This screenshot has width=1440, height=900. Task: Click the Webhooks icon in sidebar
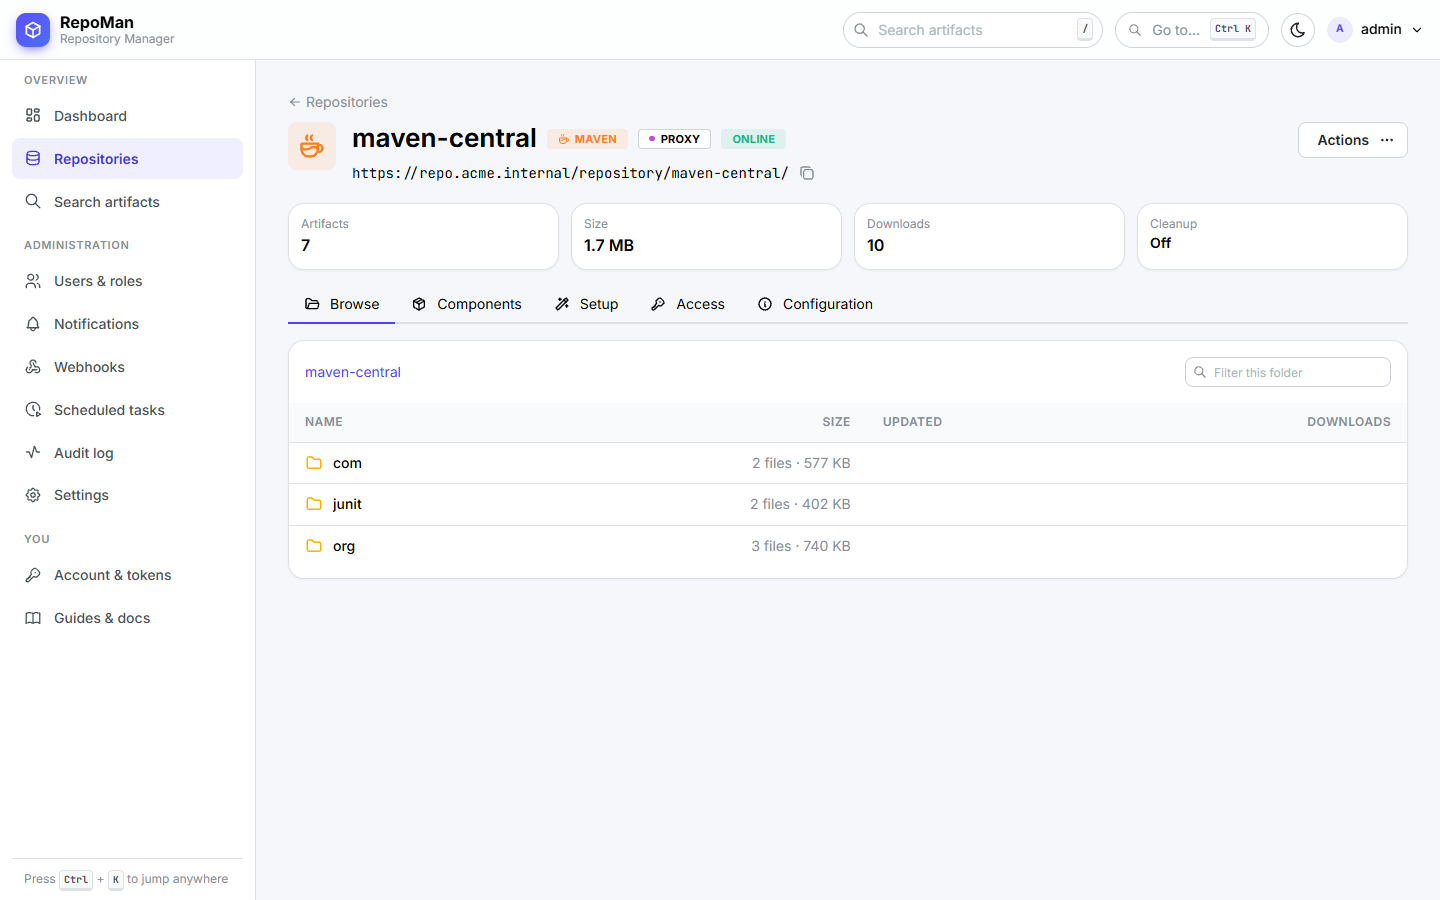tap(33, 367)
